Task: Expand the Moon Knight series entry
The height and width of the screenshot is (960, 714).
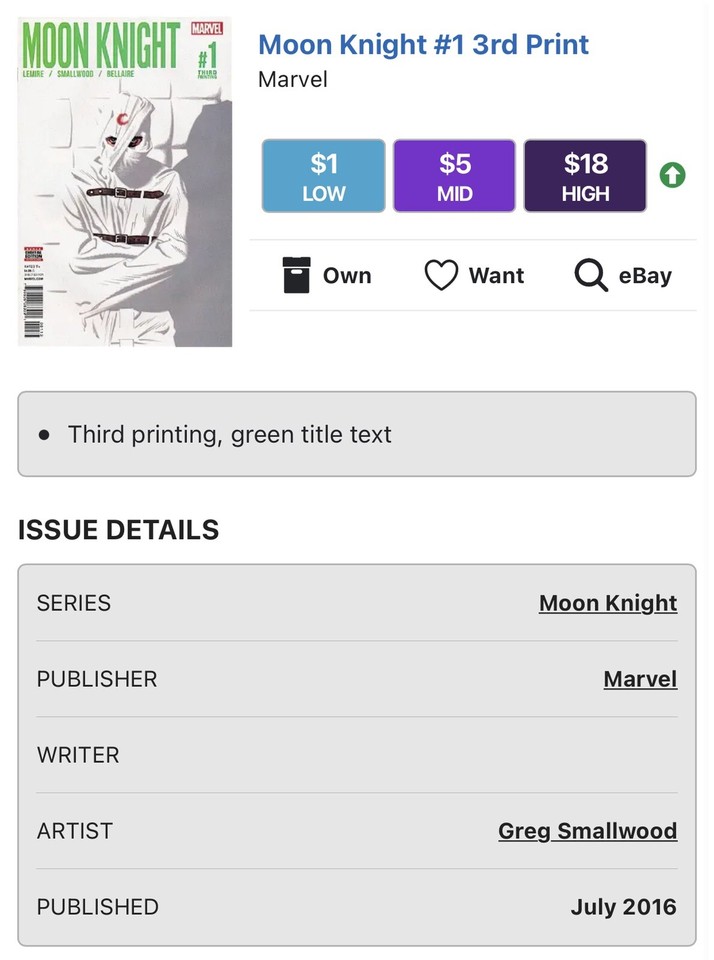Action: pos(607,603)
